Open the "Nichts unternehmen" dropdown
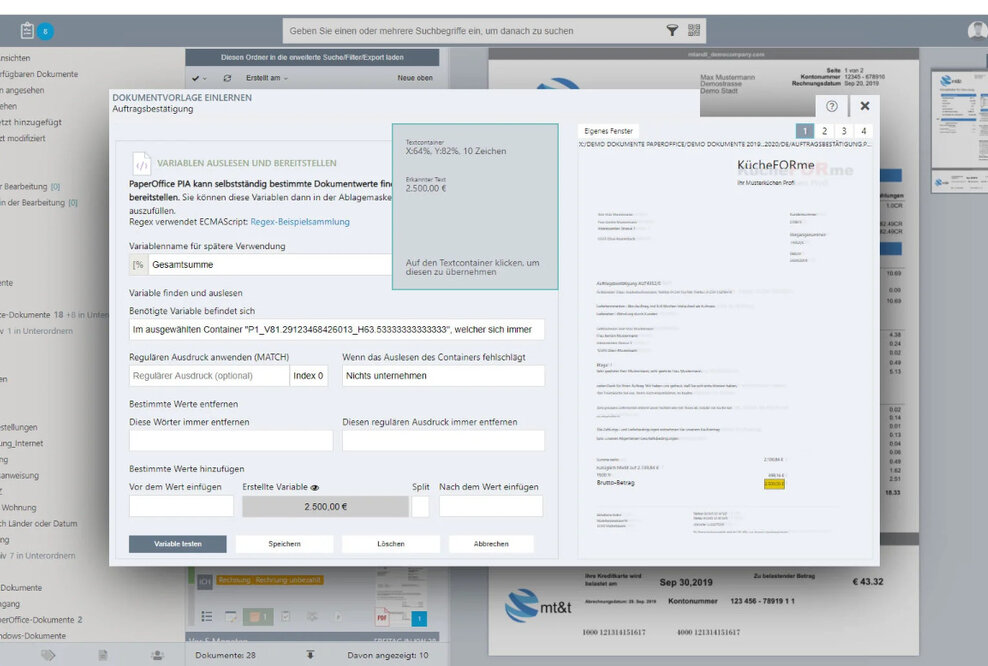This screenshot has width=988, height=666. [x=444, y=375]
